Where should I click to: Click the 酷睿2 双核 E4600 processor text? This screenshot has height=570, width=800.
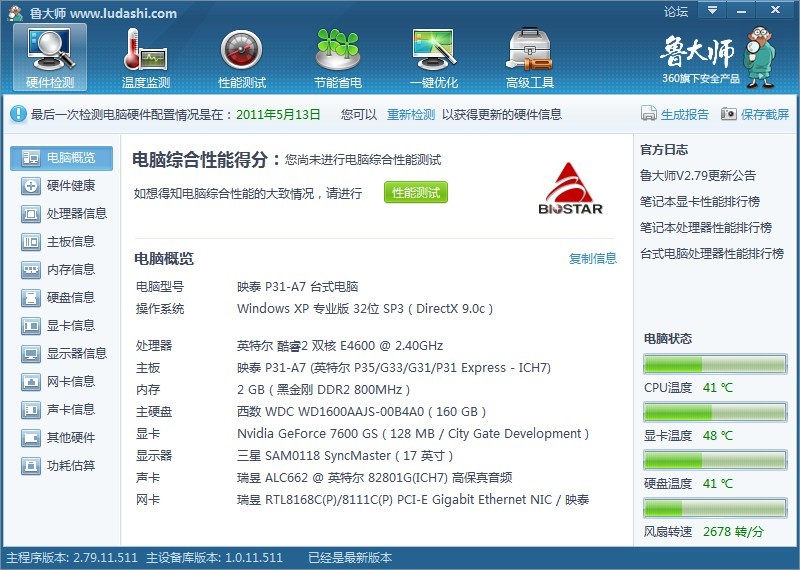point(340,346)
